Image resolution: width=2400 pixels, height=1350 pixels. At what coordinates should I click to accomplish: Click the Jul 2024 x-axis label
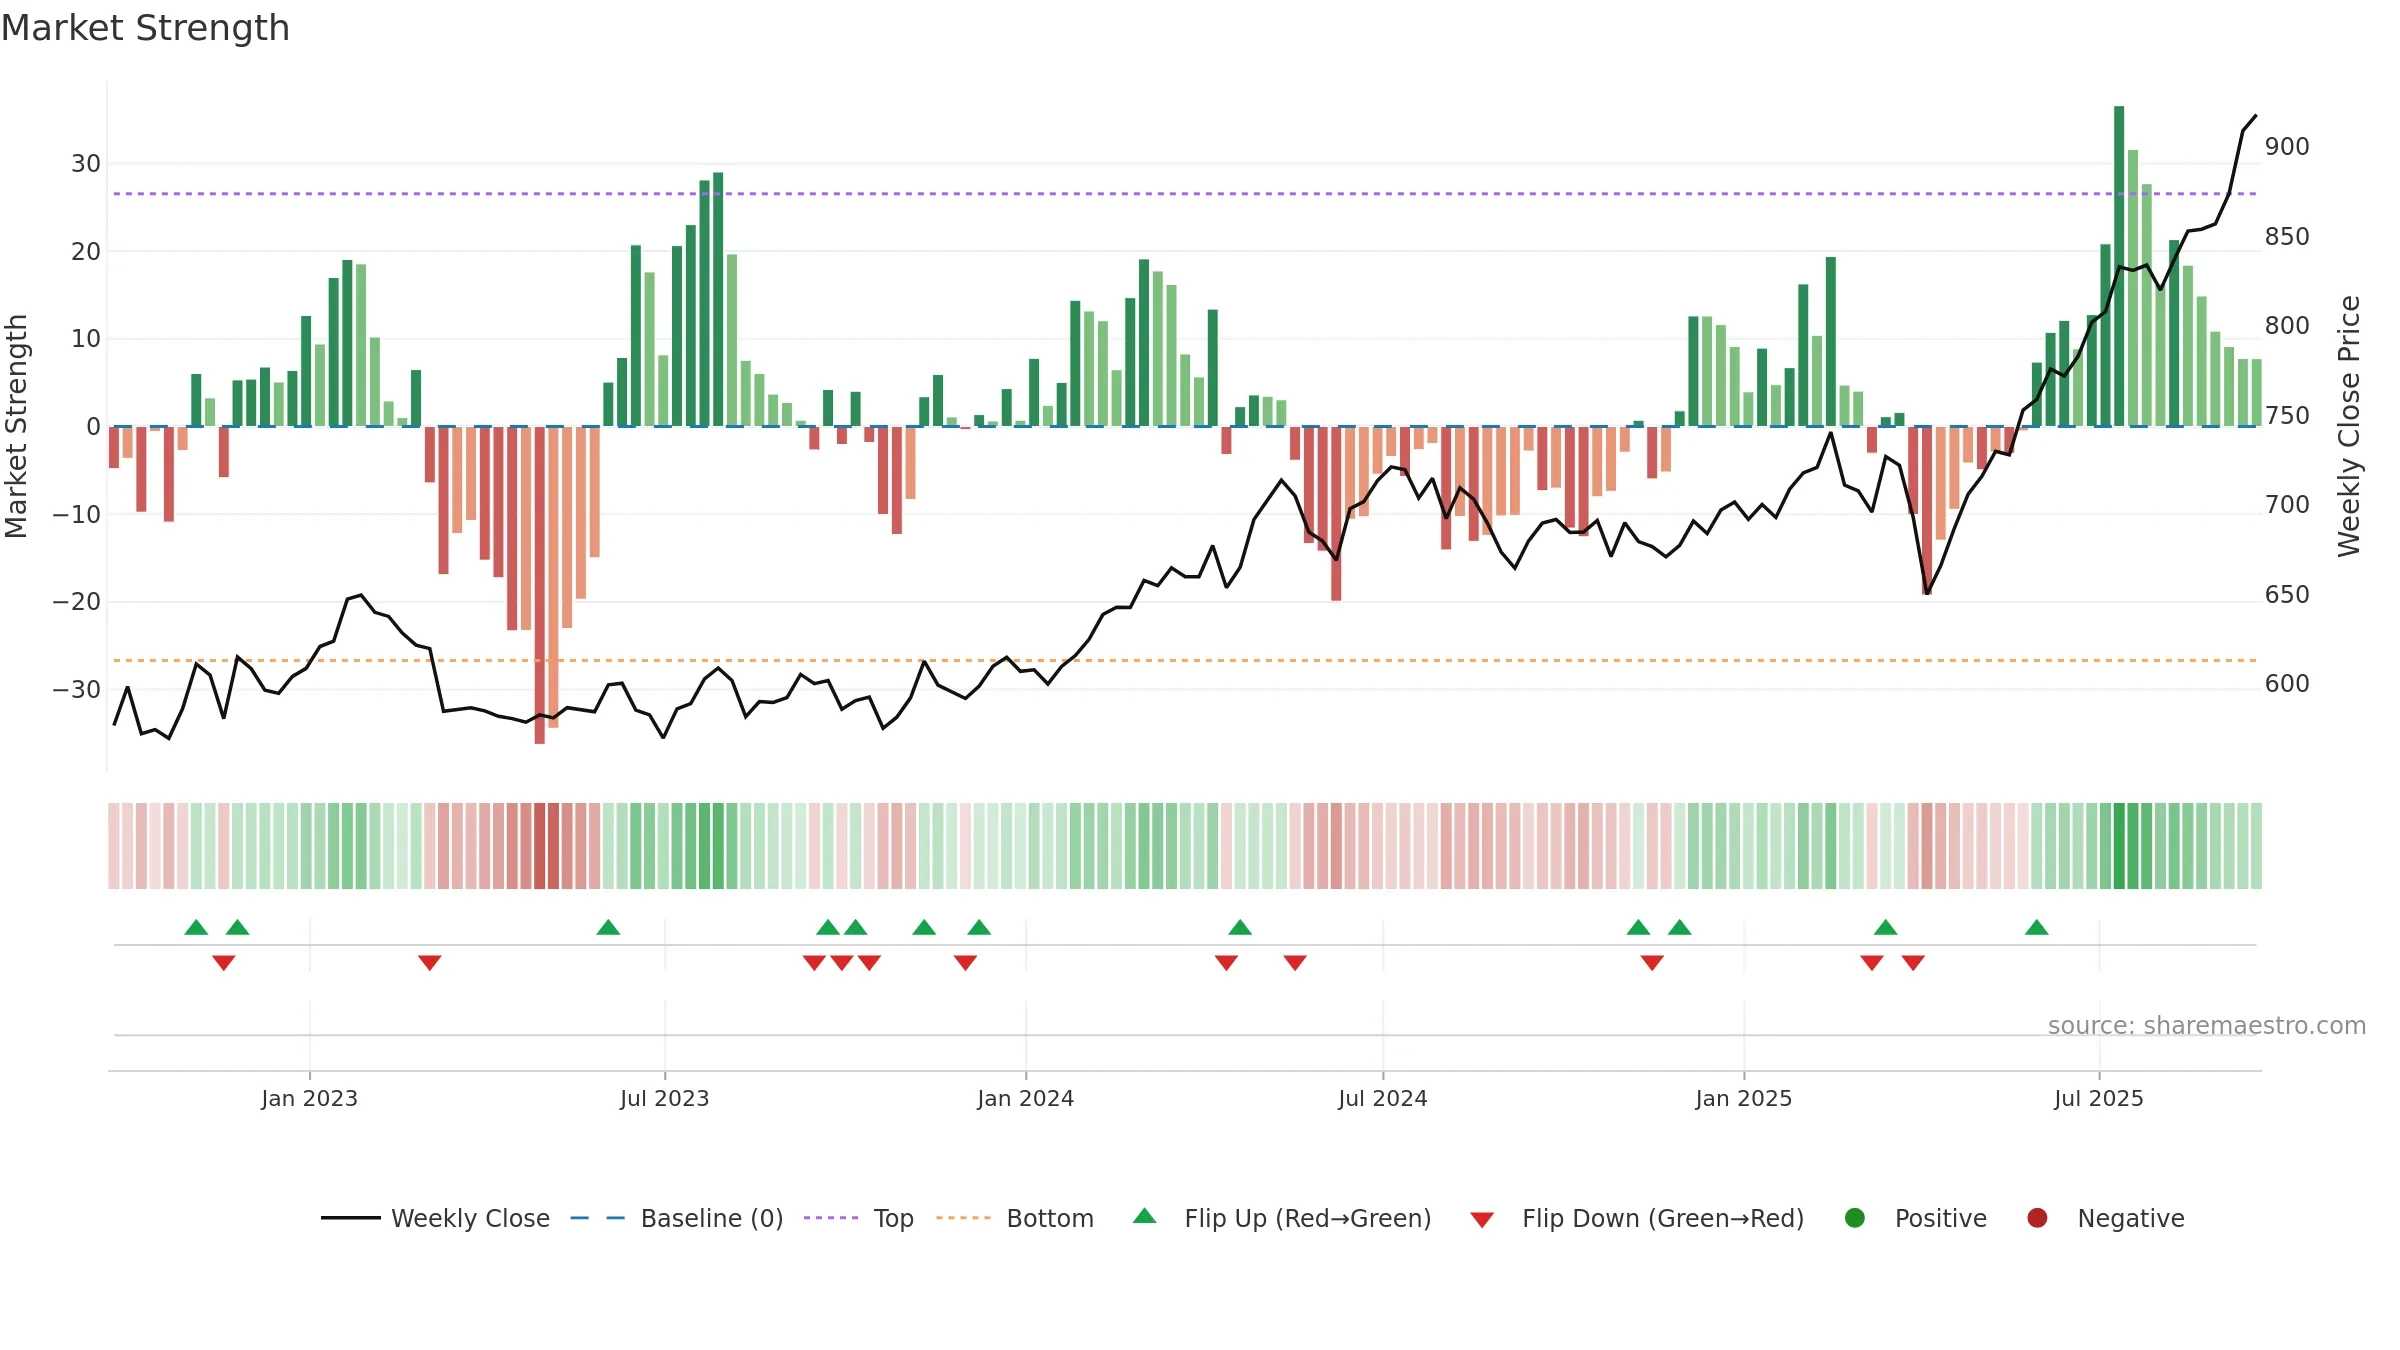click(1382, 1098)
